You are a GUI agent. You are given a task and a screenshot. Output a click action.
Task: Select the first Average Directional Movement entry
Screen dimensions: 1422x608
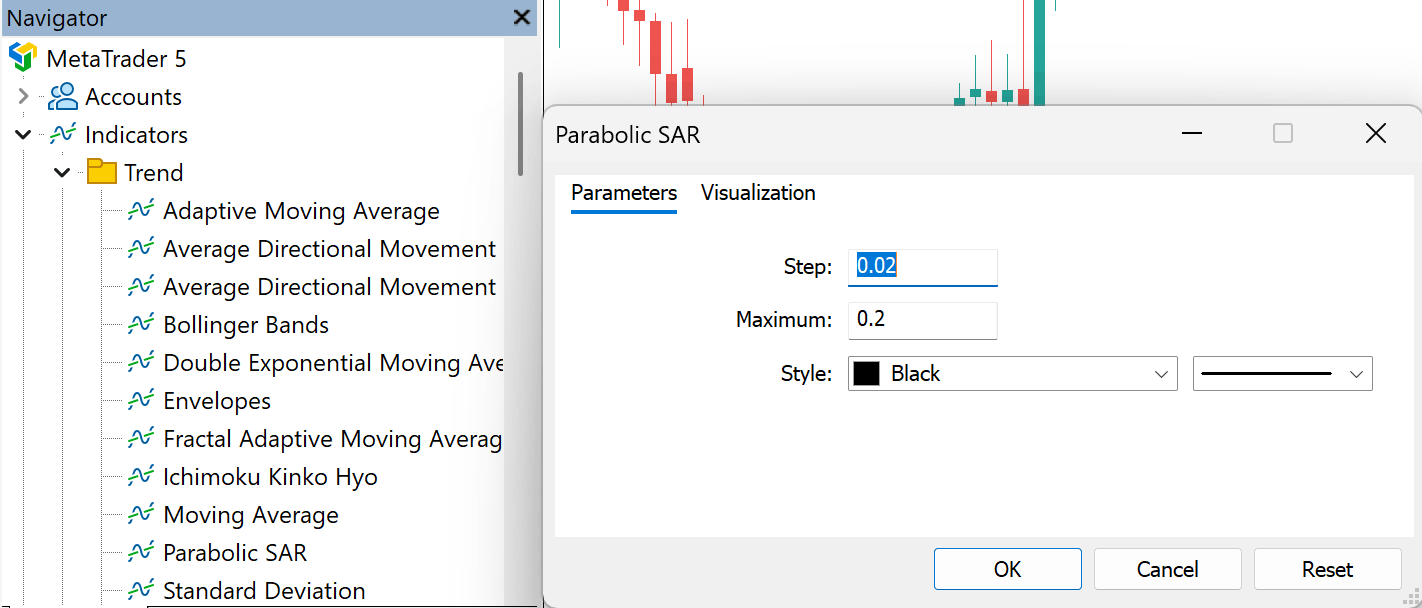tap(330, 249)
